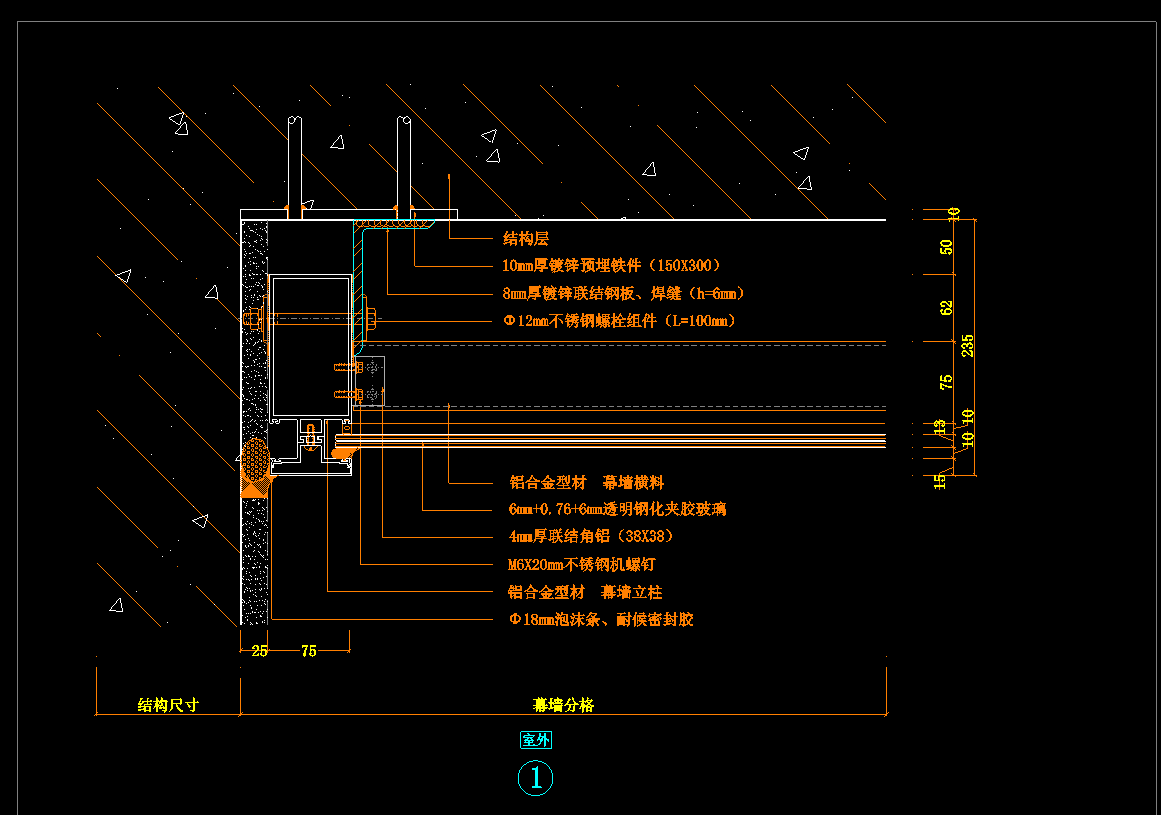Screen dimensions: 1161x815
Task: Click the Φ12mm不锈钢螺栓组件 label
Action: pos(618,321)
